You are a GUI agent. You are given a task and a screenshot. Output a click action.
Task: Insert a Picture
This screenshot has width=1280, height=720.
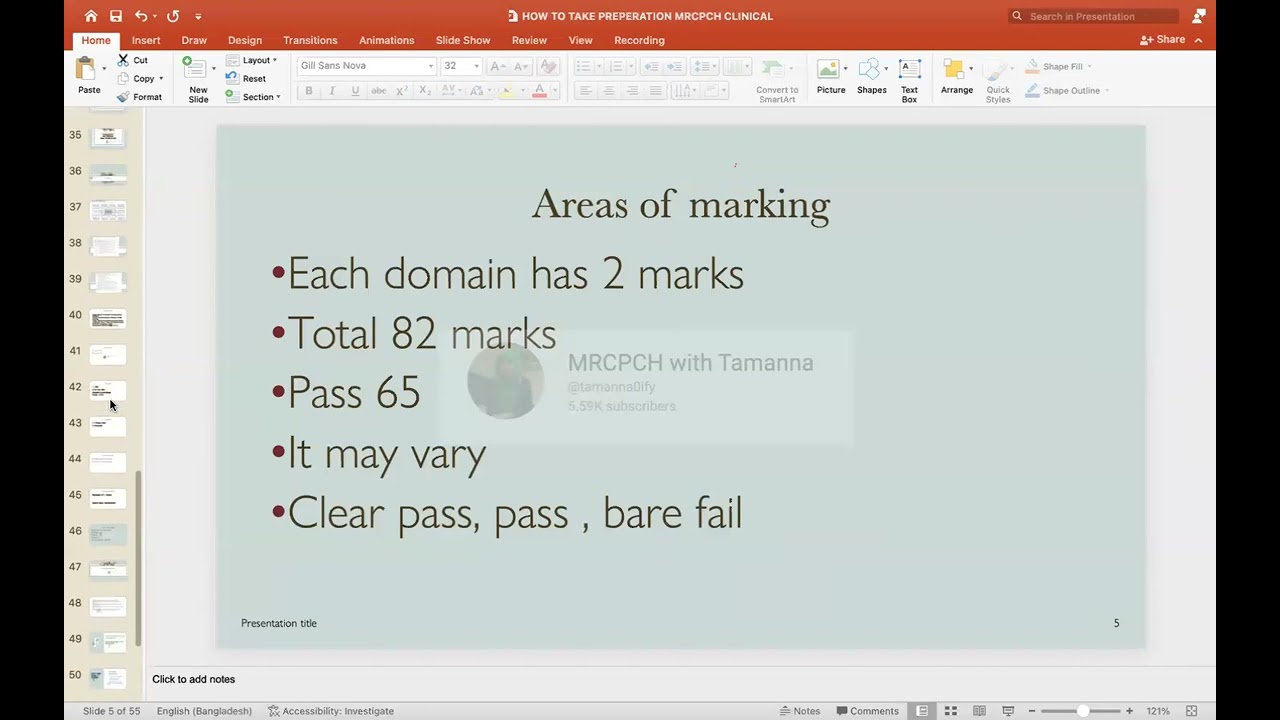pos(830,78)
